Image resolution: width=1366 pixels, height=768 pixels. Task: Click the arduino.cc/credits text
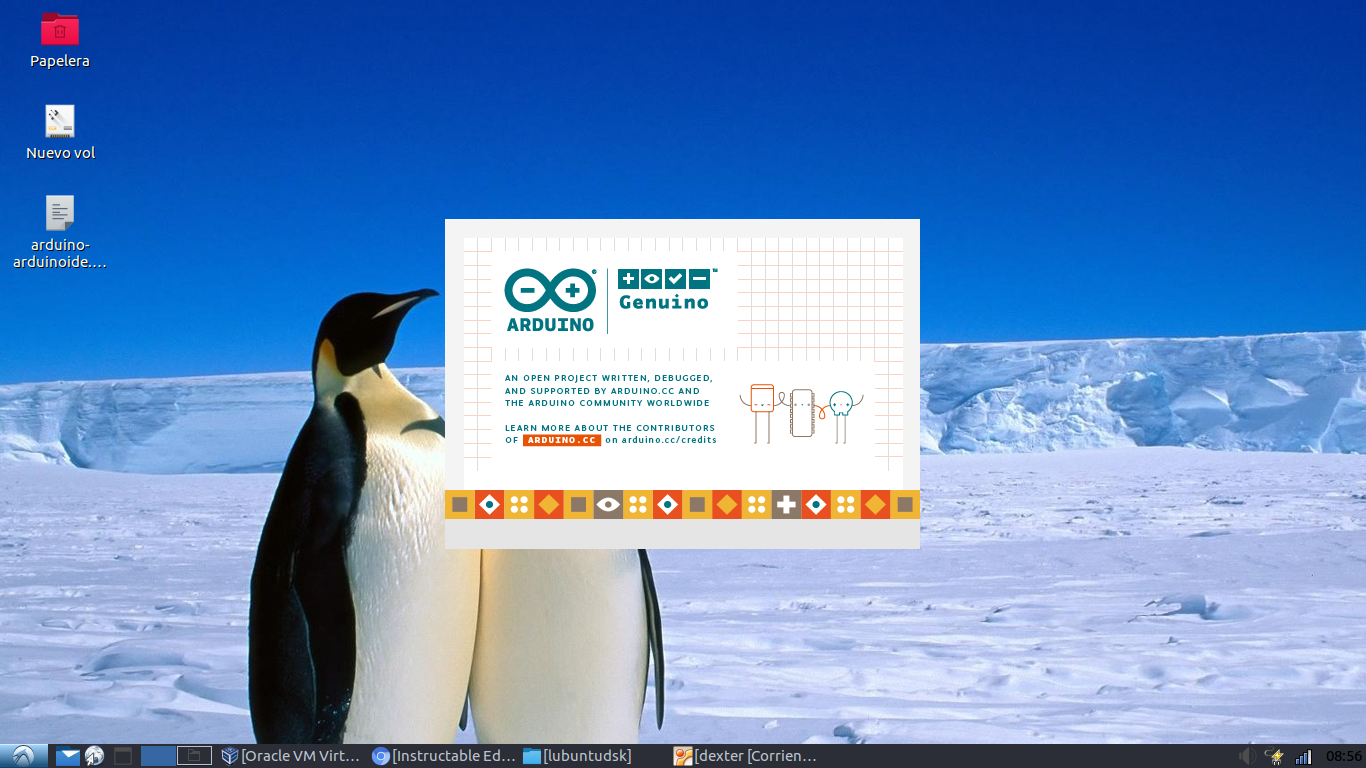coord(669,440)
